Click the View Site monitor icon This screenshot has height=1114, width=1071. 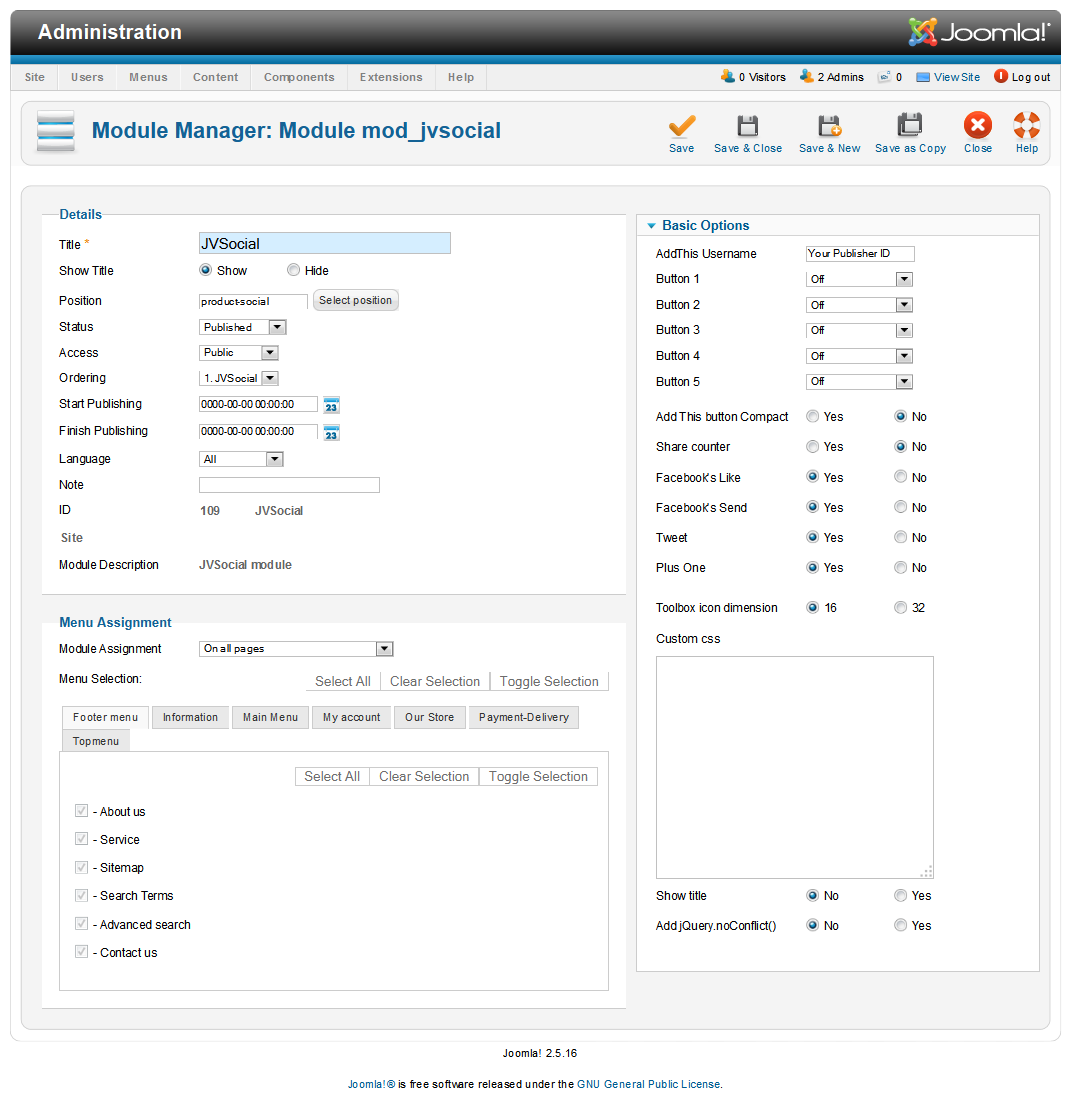click(923, 77)
